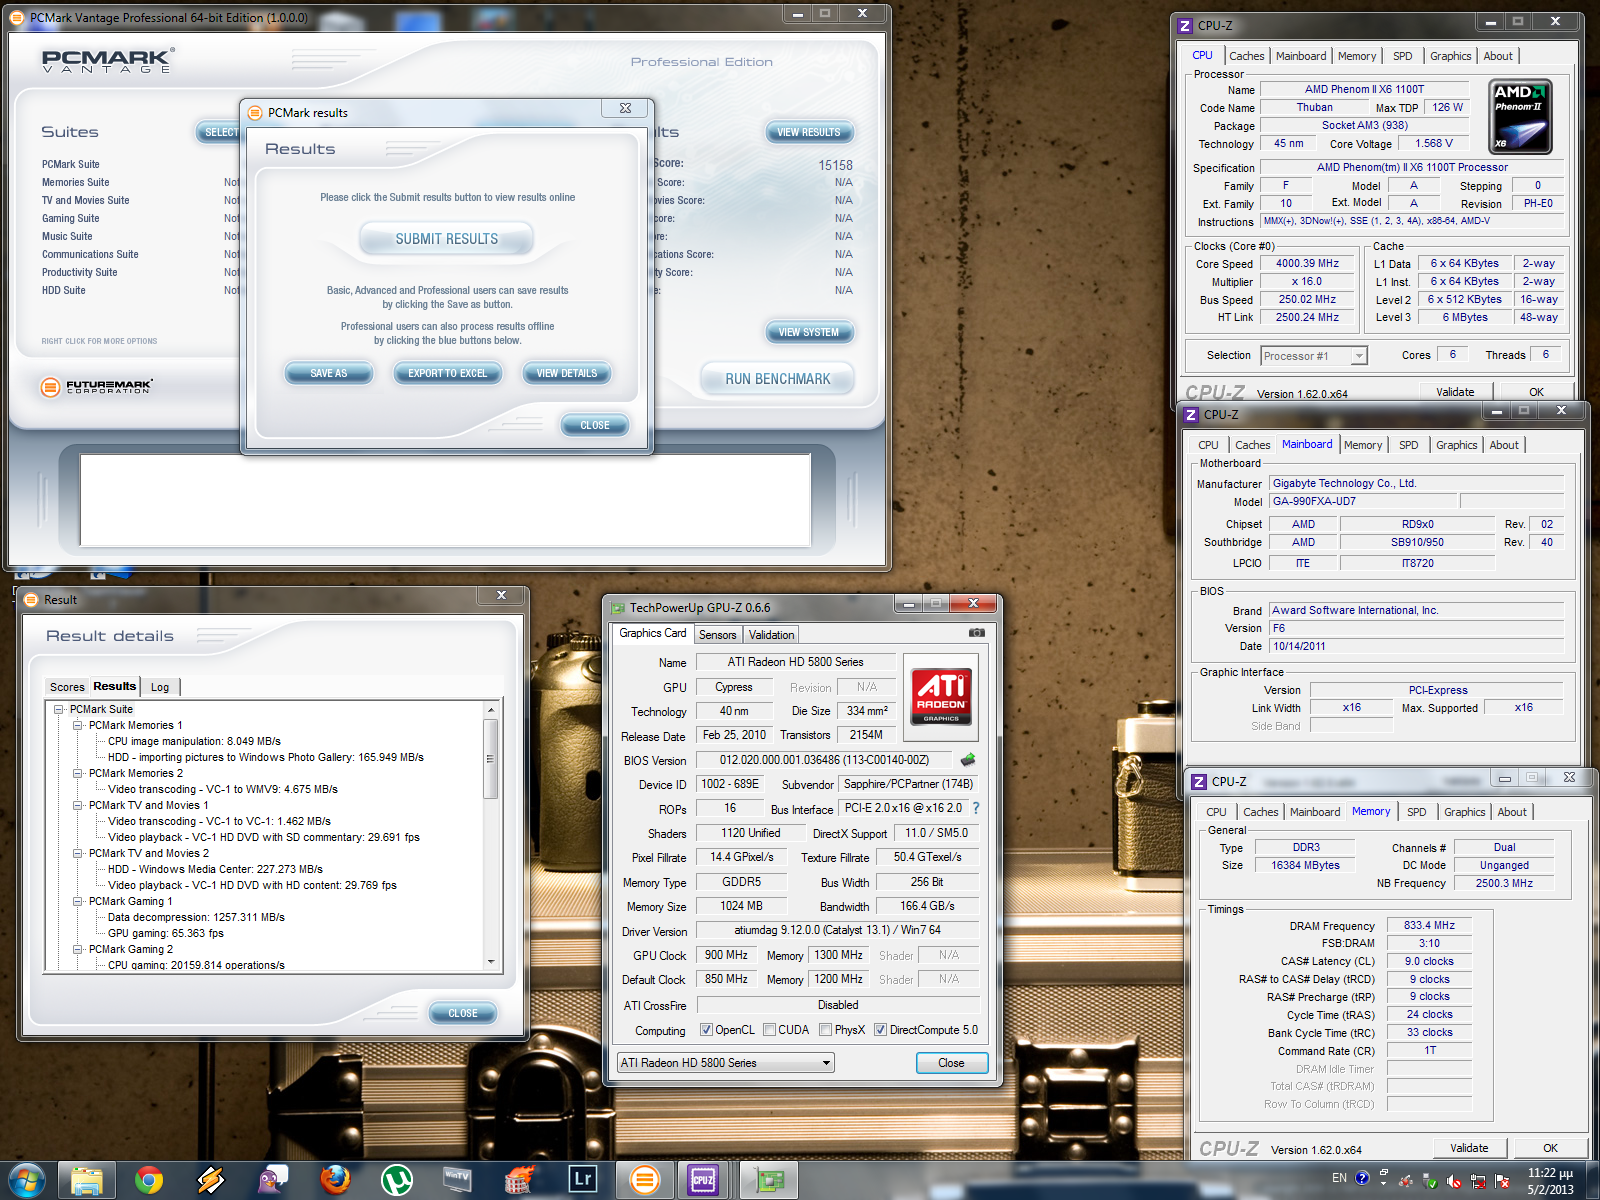Open SPD tab in the Memory CPU-Z window
Viewport: 1600px width, 1200px height.
(1416, 812)
